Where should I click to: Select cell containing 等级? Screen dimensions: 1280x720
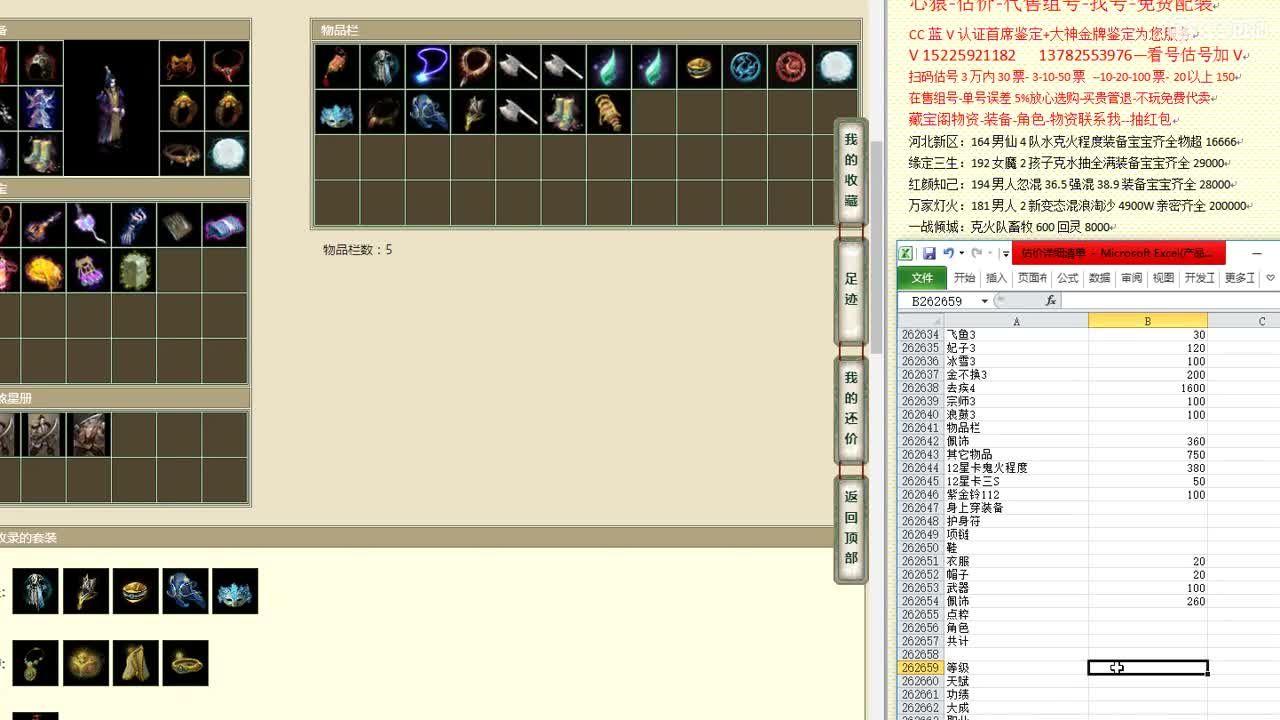click(x=1016, y=668)
